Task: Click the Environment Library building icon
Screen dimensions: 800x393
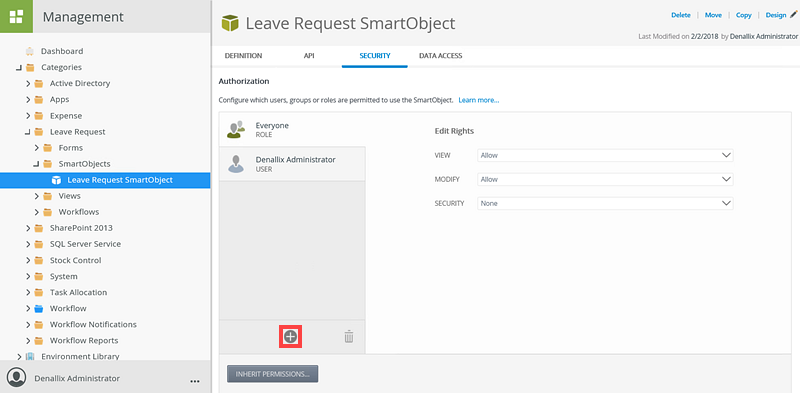Action: pyautogui.click(x=30, y=356)
